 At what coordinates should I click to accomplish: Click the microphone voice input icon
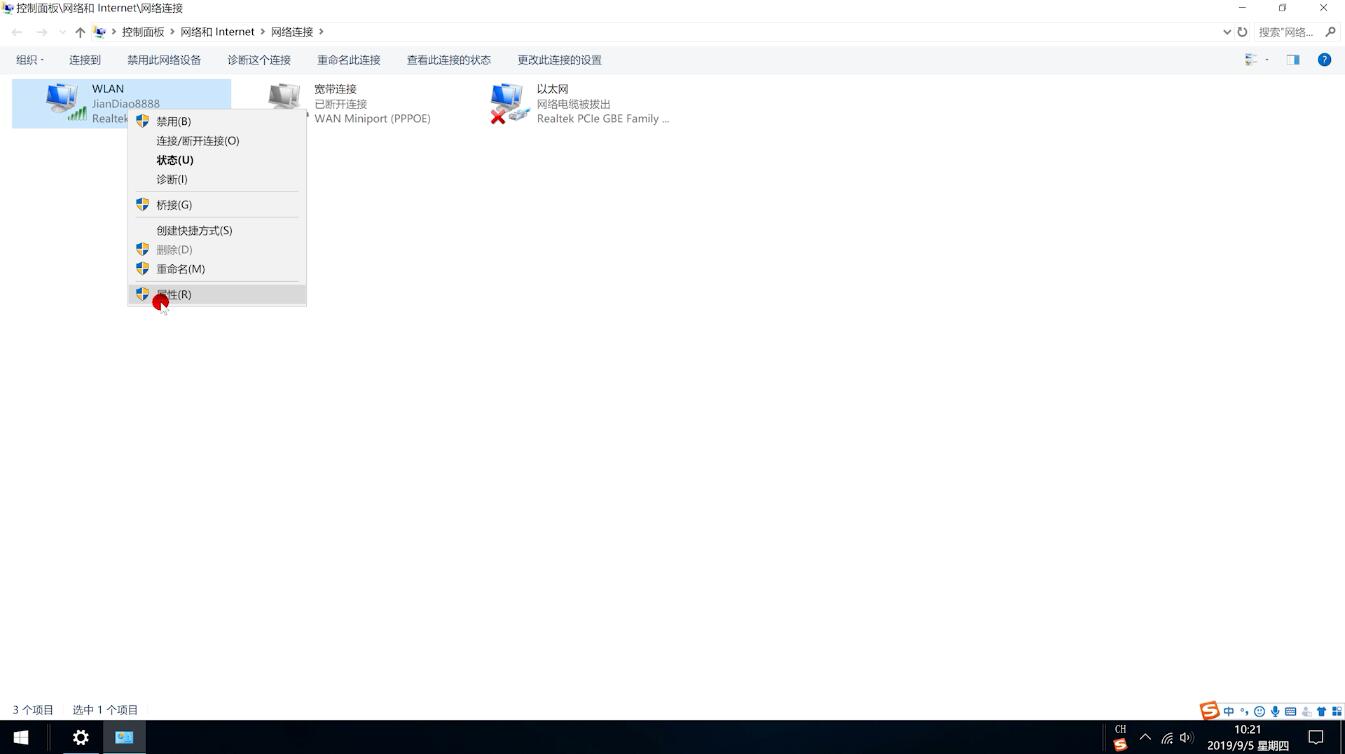[x=1275, y=712]
